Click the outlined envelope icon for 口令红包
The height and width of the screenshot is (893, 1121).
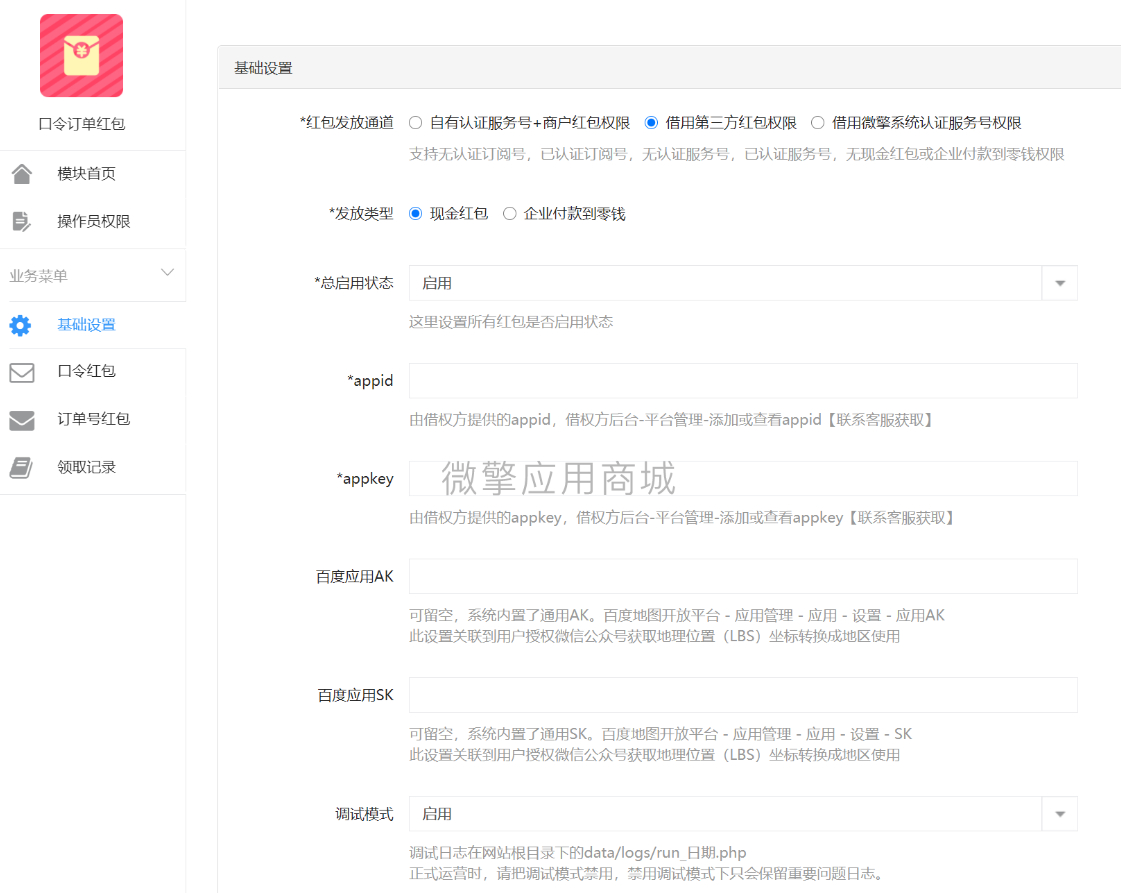21,372
